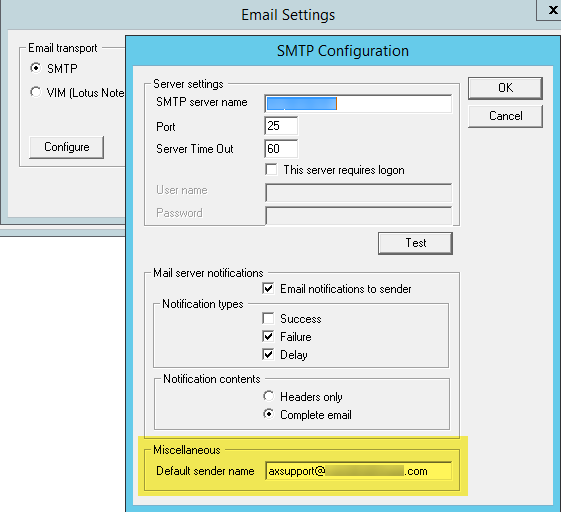Image resolution: width=561 pixels, height=512 pixels.
Task: Edit the Port number field
Action: click(281, 126)
